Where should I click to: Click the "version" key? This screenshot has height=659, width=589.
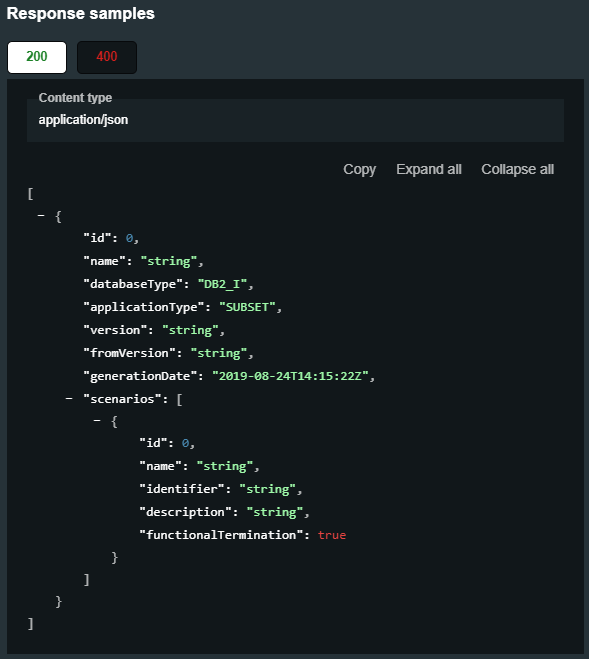[x=115, y=330]
